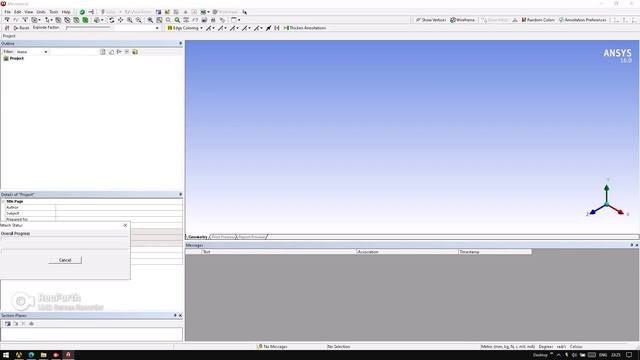This screenshot has width=640, height=360.
Task: Toggle Random Colors
Action: point(538,20)
